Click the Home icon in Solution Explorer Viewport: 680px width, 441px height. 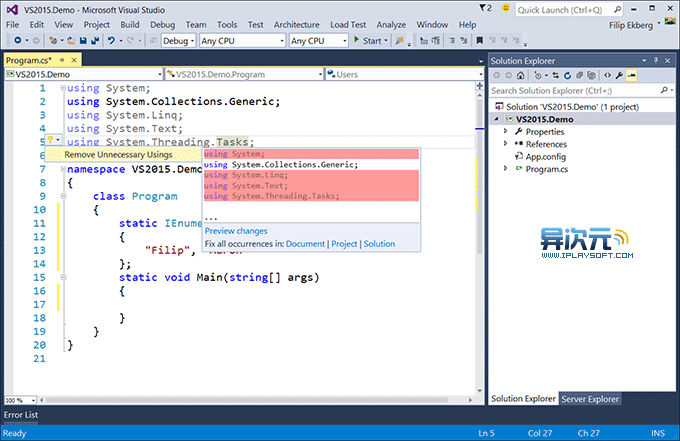click(520, 75)
